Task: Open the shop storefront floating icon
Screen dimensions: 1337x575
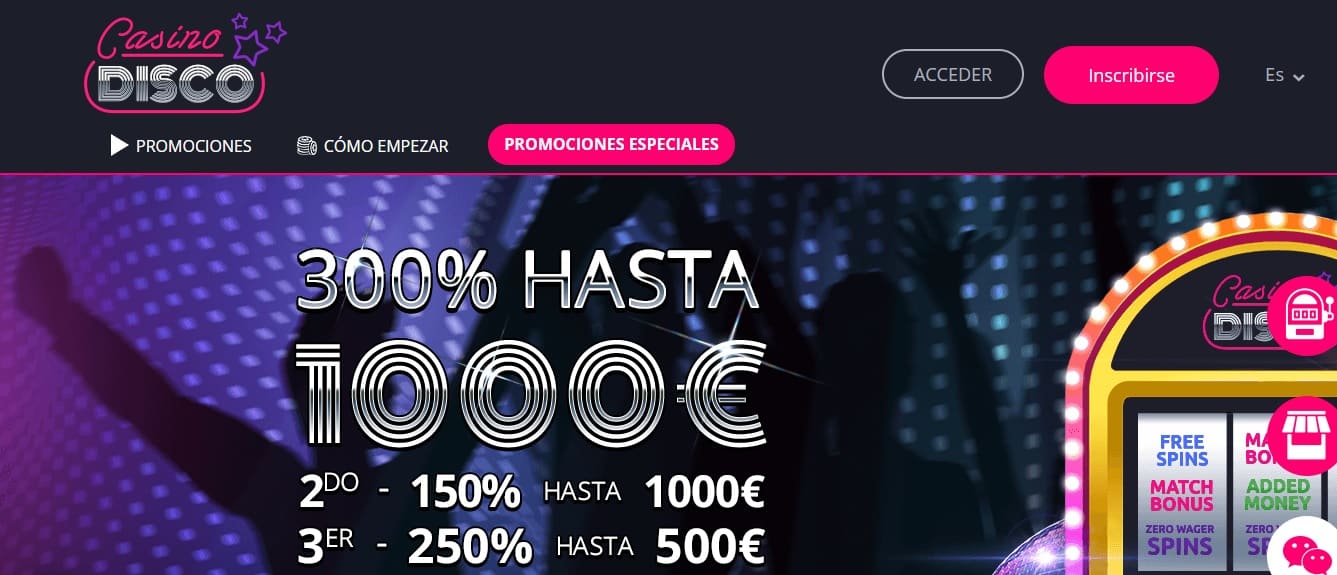Action: [x=1305, y=435]
